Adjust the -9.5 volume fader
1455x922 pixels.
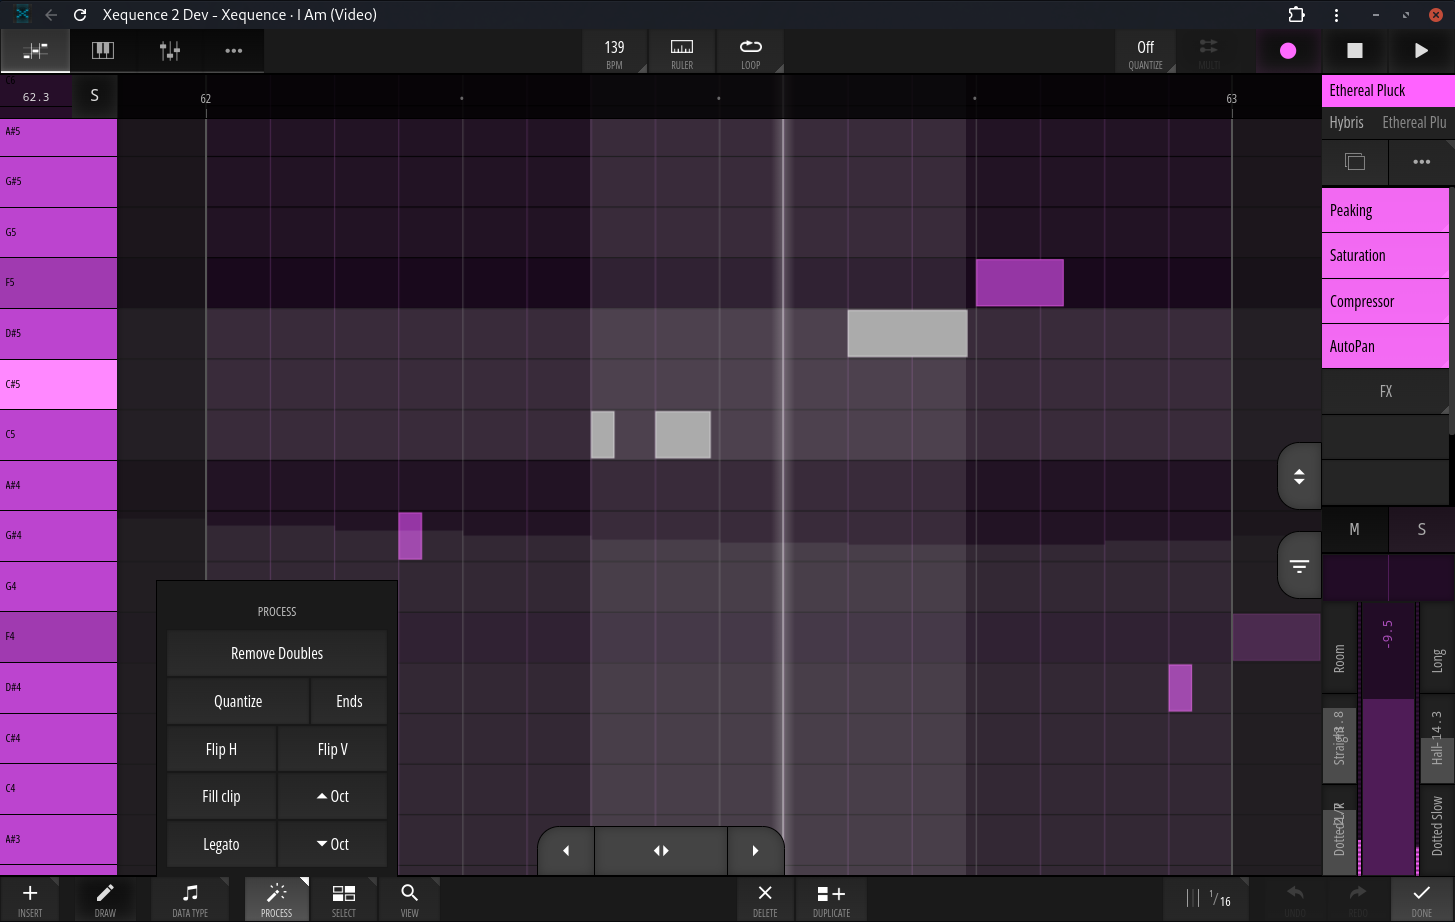(x=1388, y=740)
